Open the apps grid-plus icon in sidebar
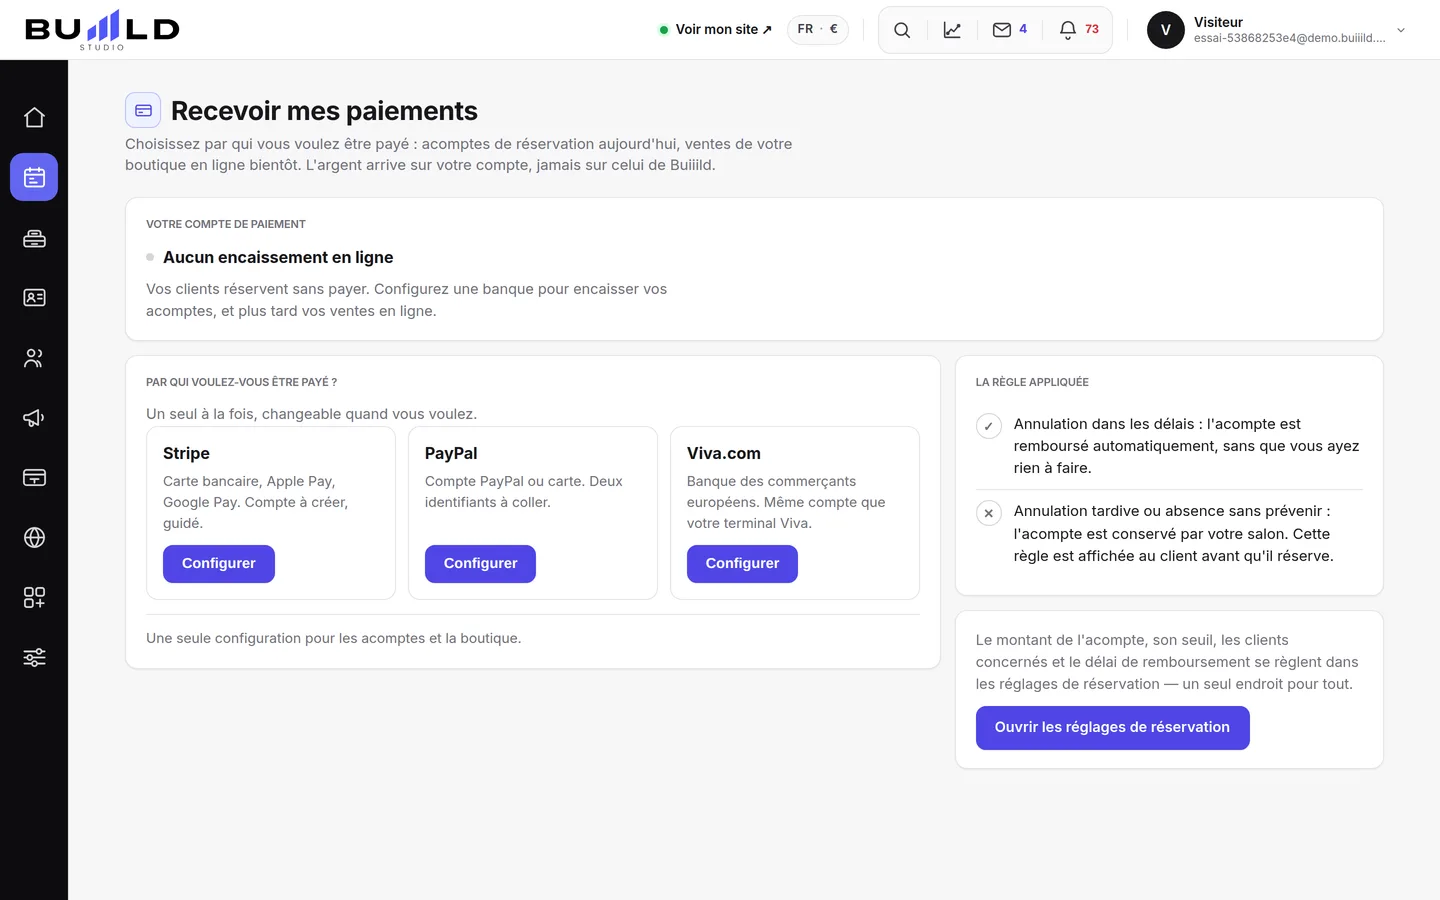This screenshot has width=1440, height=900. pyautogui.click(x=34, y=597)
